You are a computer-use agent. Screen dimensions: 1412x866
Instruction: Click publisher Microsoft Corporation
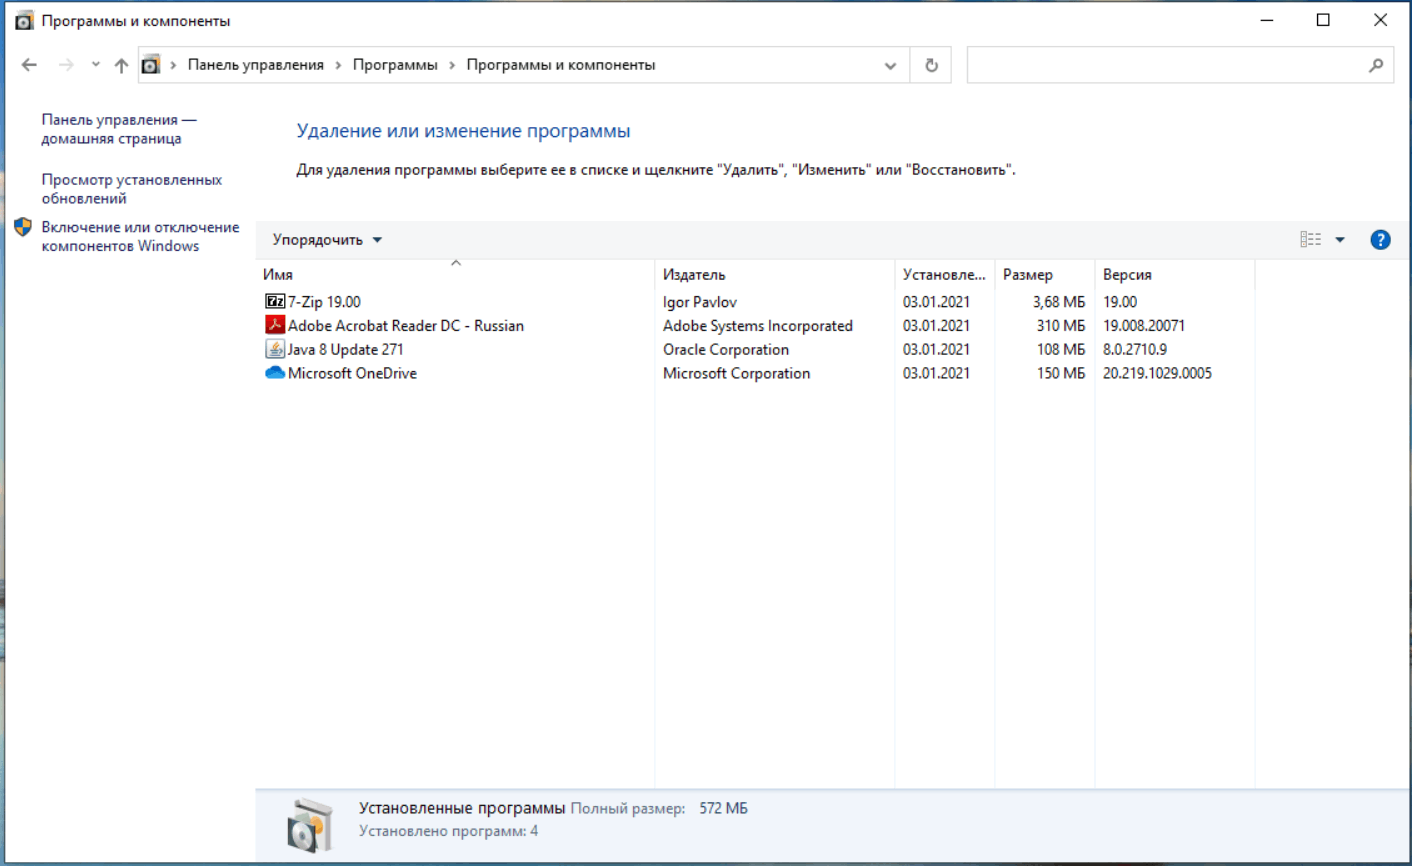pyautogui.click(x=737, y=373)
